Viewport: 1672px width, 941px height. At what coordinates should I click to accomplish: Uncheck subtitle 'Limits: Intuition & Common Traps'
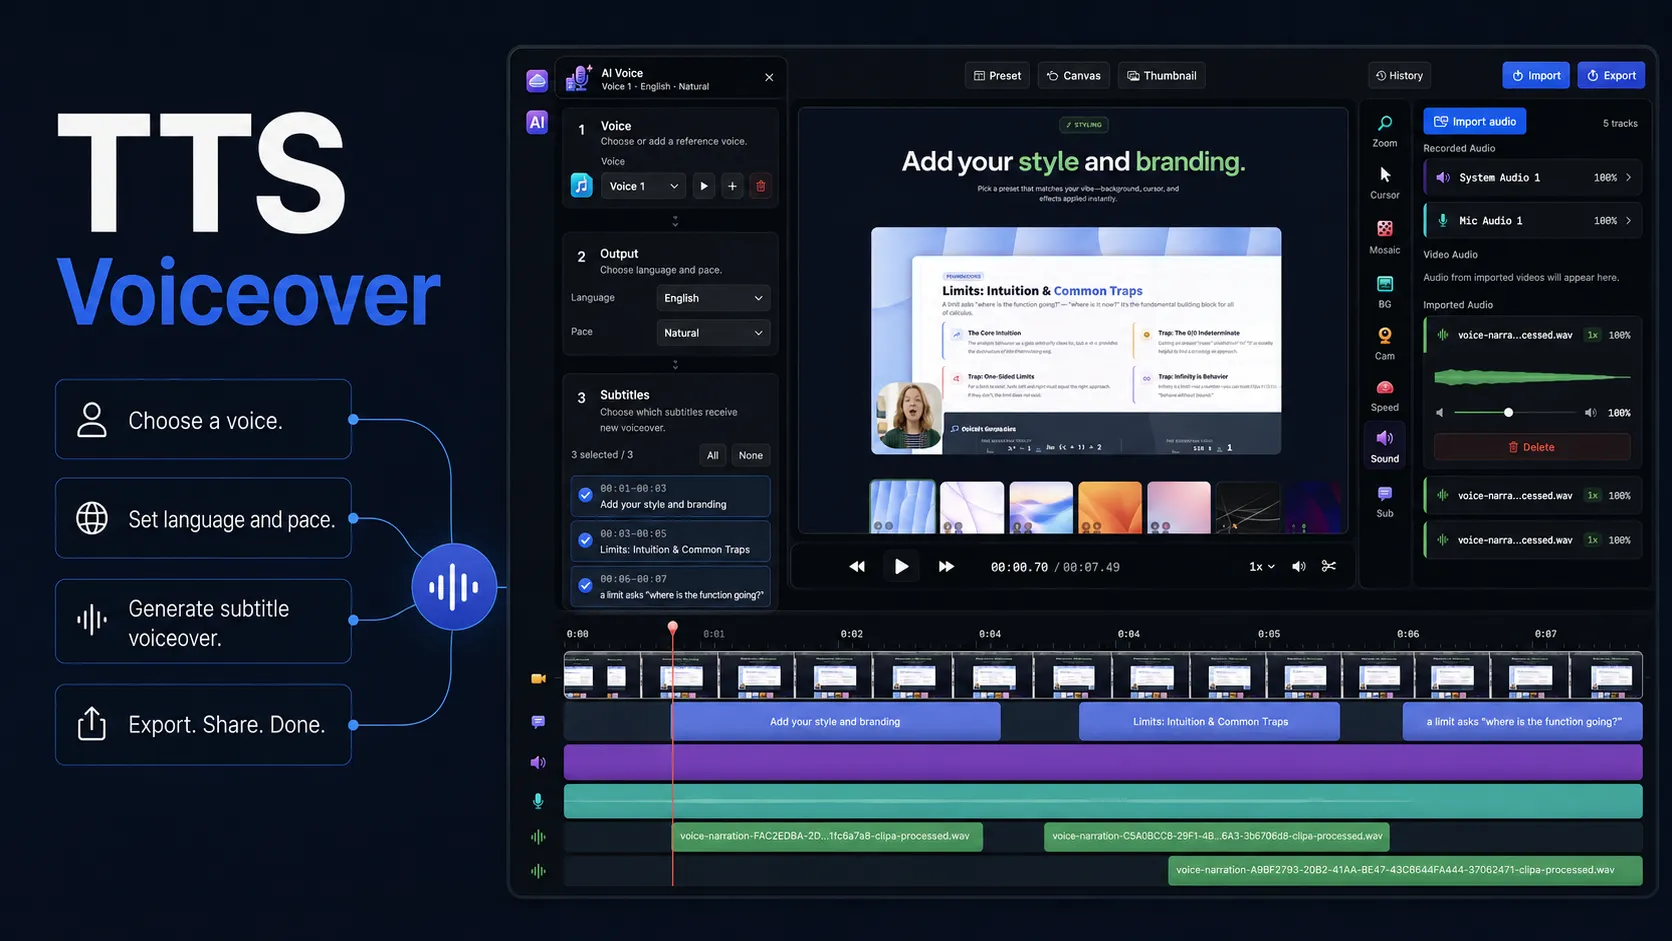585,540
